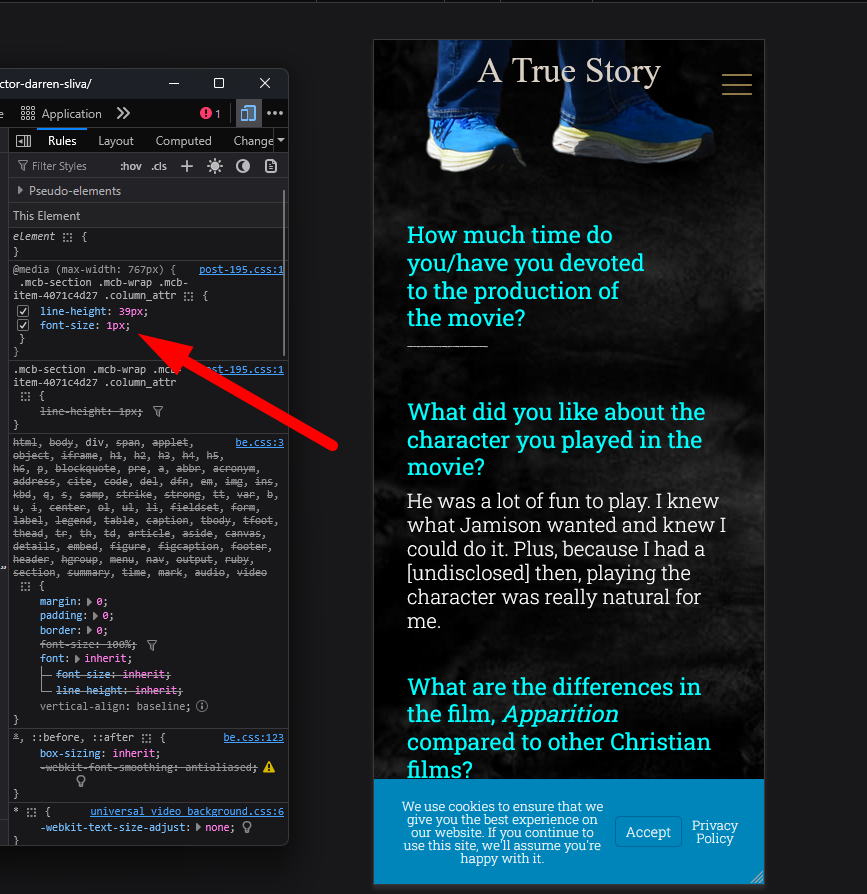The image size is (867, 894).
Task: Click the red error count icon
Action: pos(210,113)
